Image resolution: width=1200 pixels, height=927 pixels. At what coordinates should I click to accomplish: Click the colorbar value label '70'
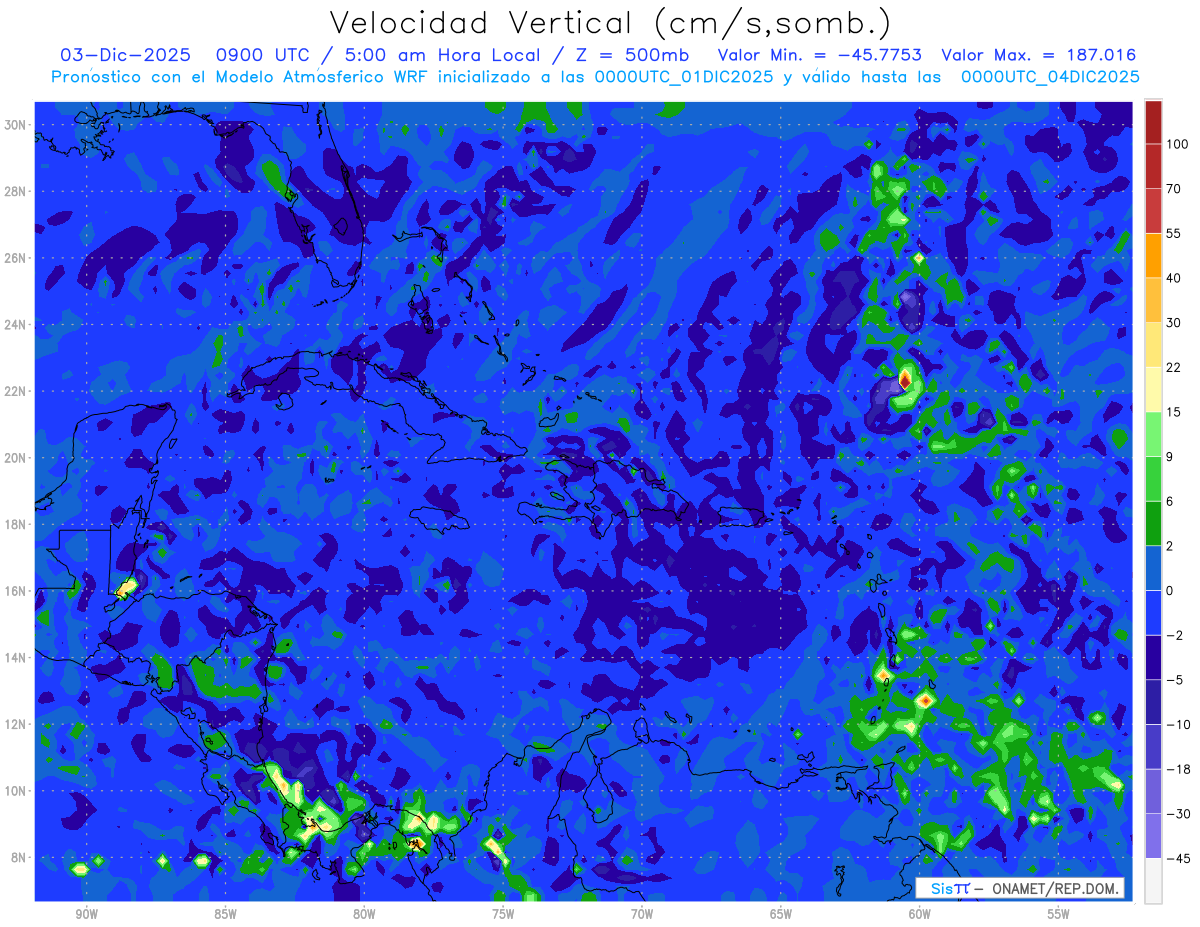1174,189
